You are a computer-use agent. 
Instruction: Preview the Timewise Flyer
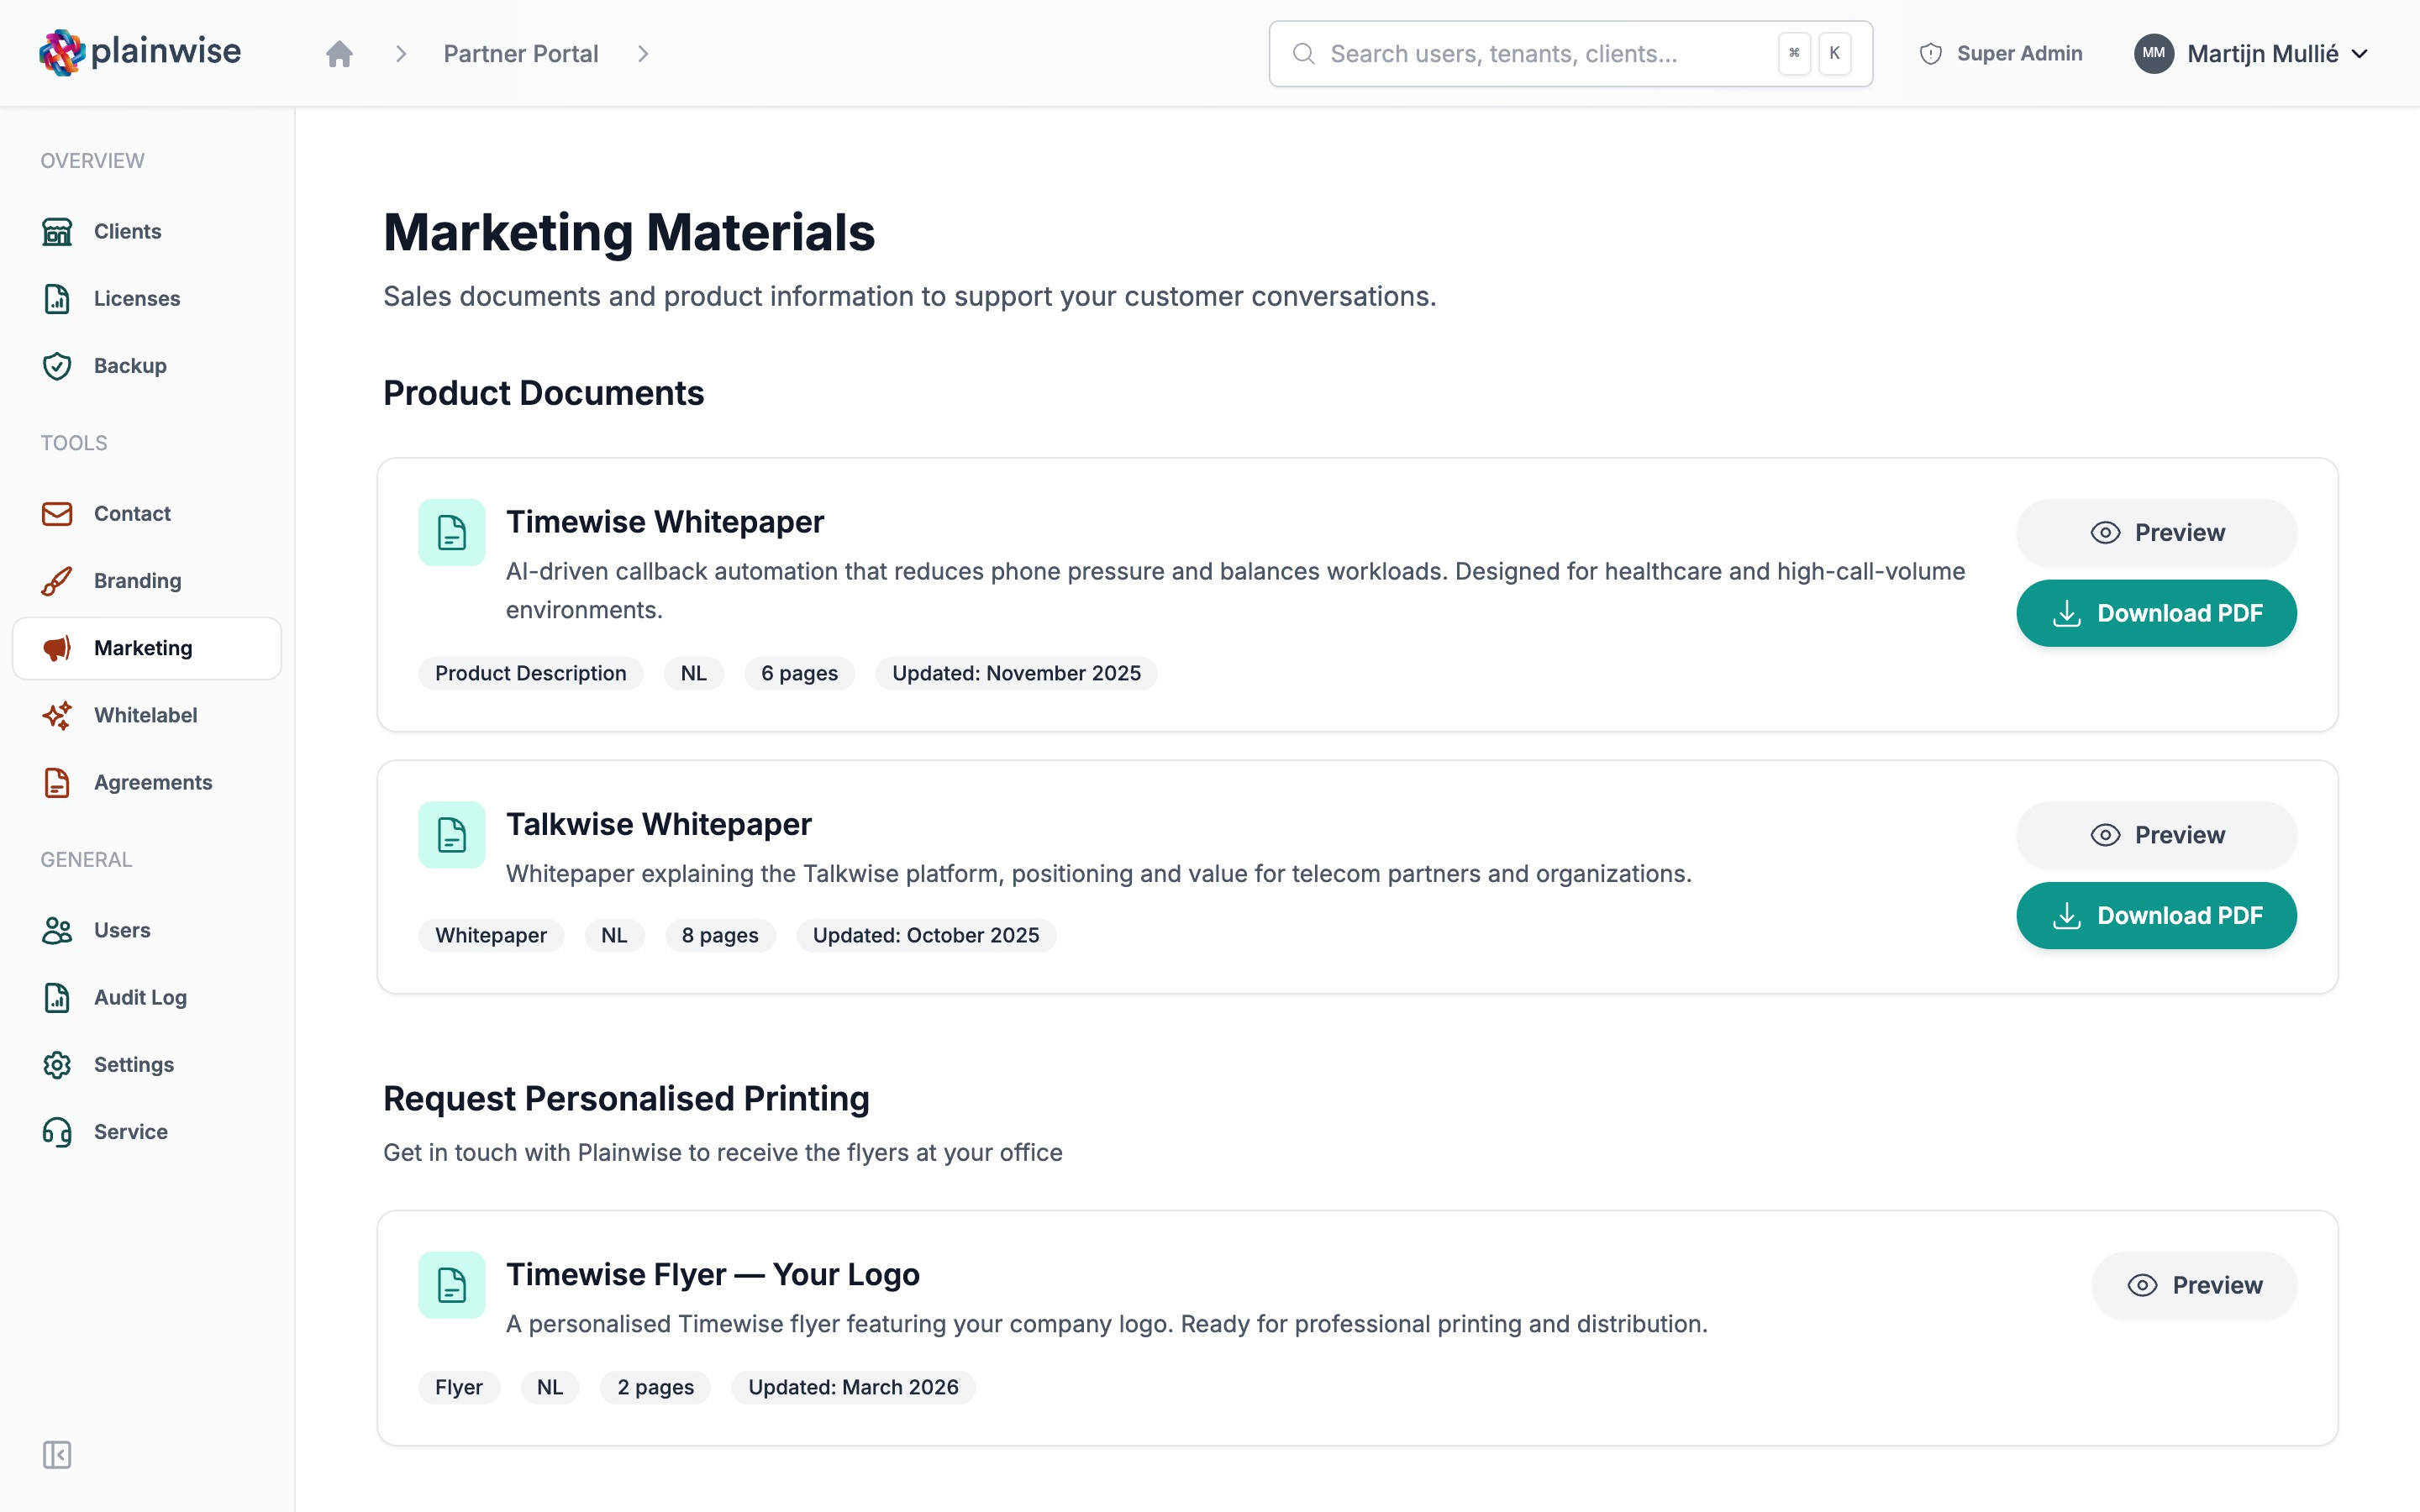(2194, 1285)
